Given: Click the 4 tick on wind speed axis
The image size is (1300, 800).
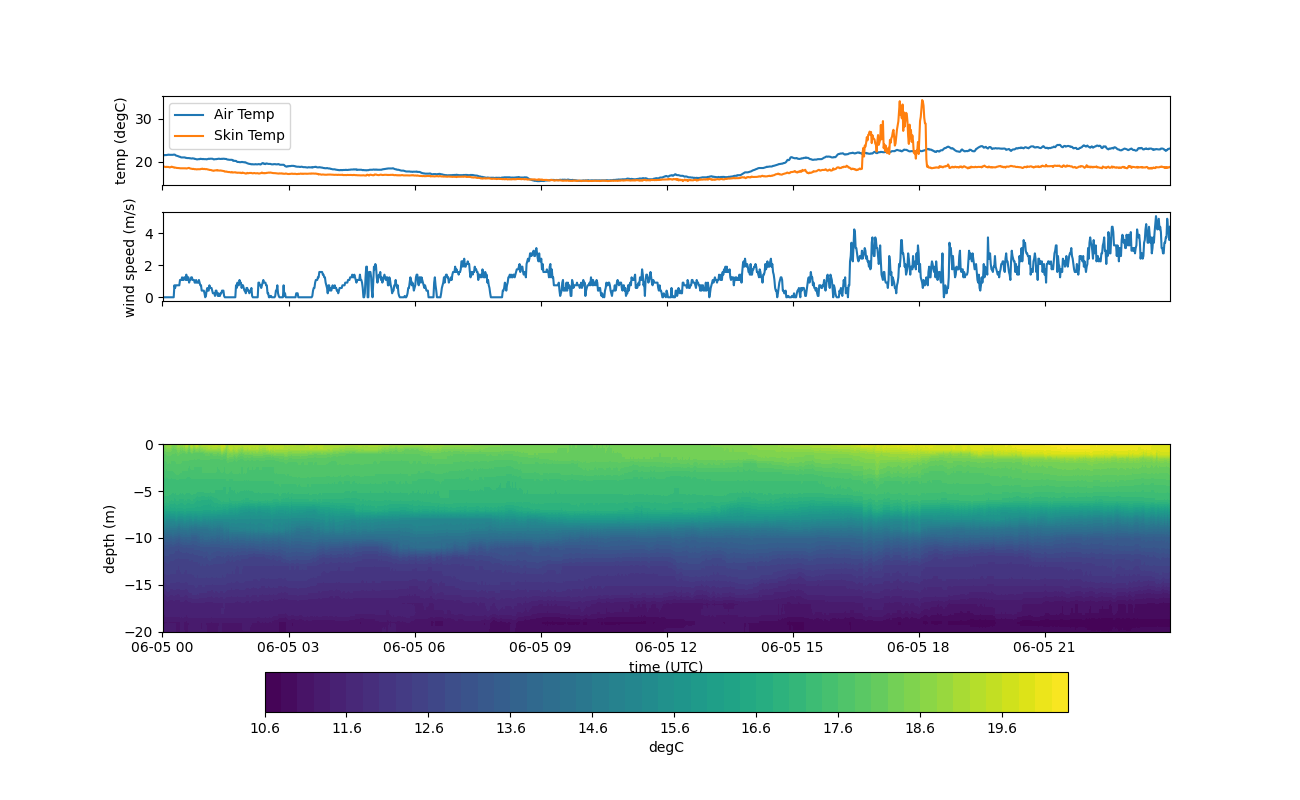Looking at the screenshot, I should coord(149,234).
